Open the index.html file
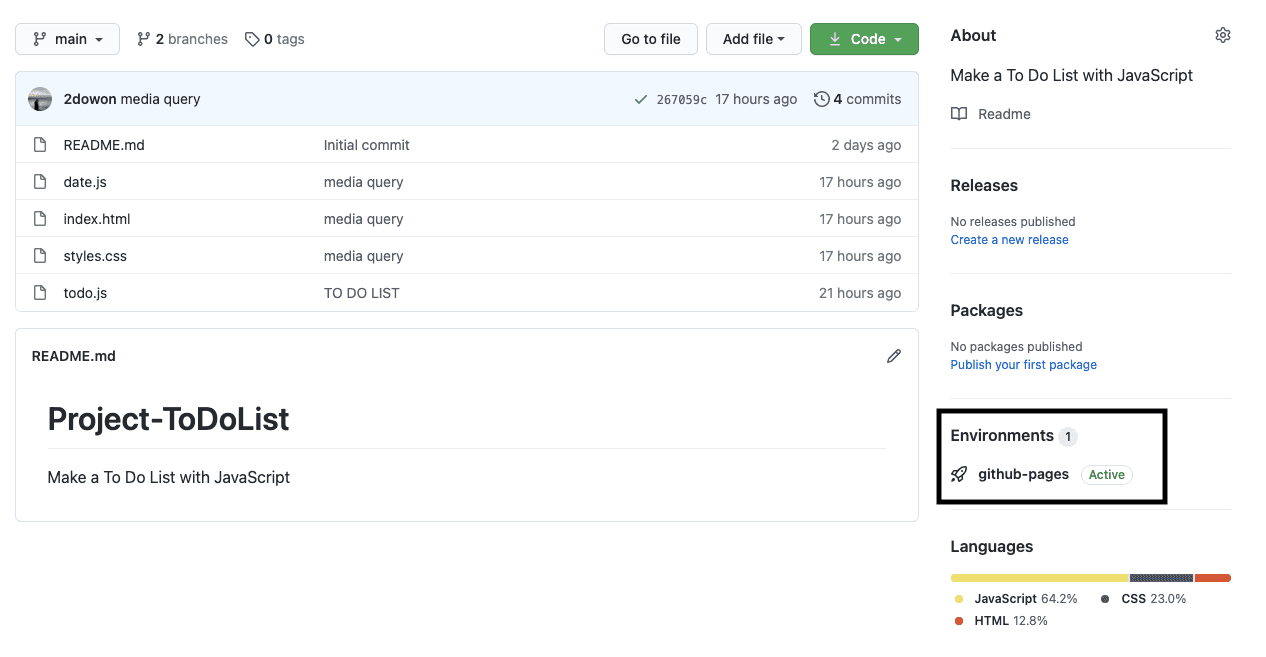This screenshot has height=657, width=1266. (x=97, y=219)
